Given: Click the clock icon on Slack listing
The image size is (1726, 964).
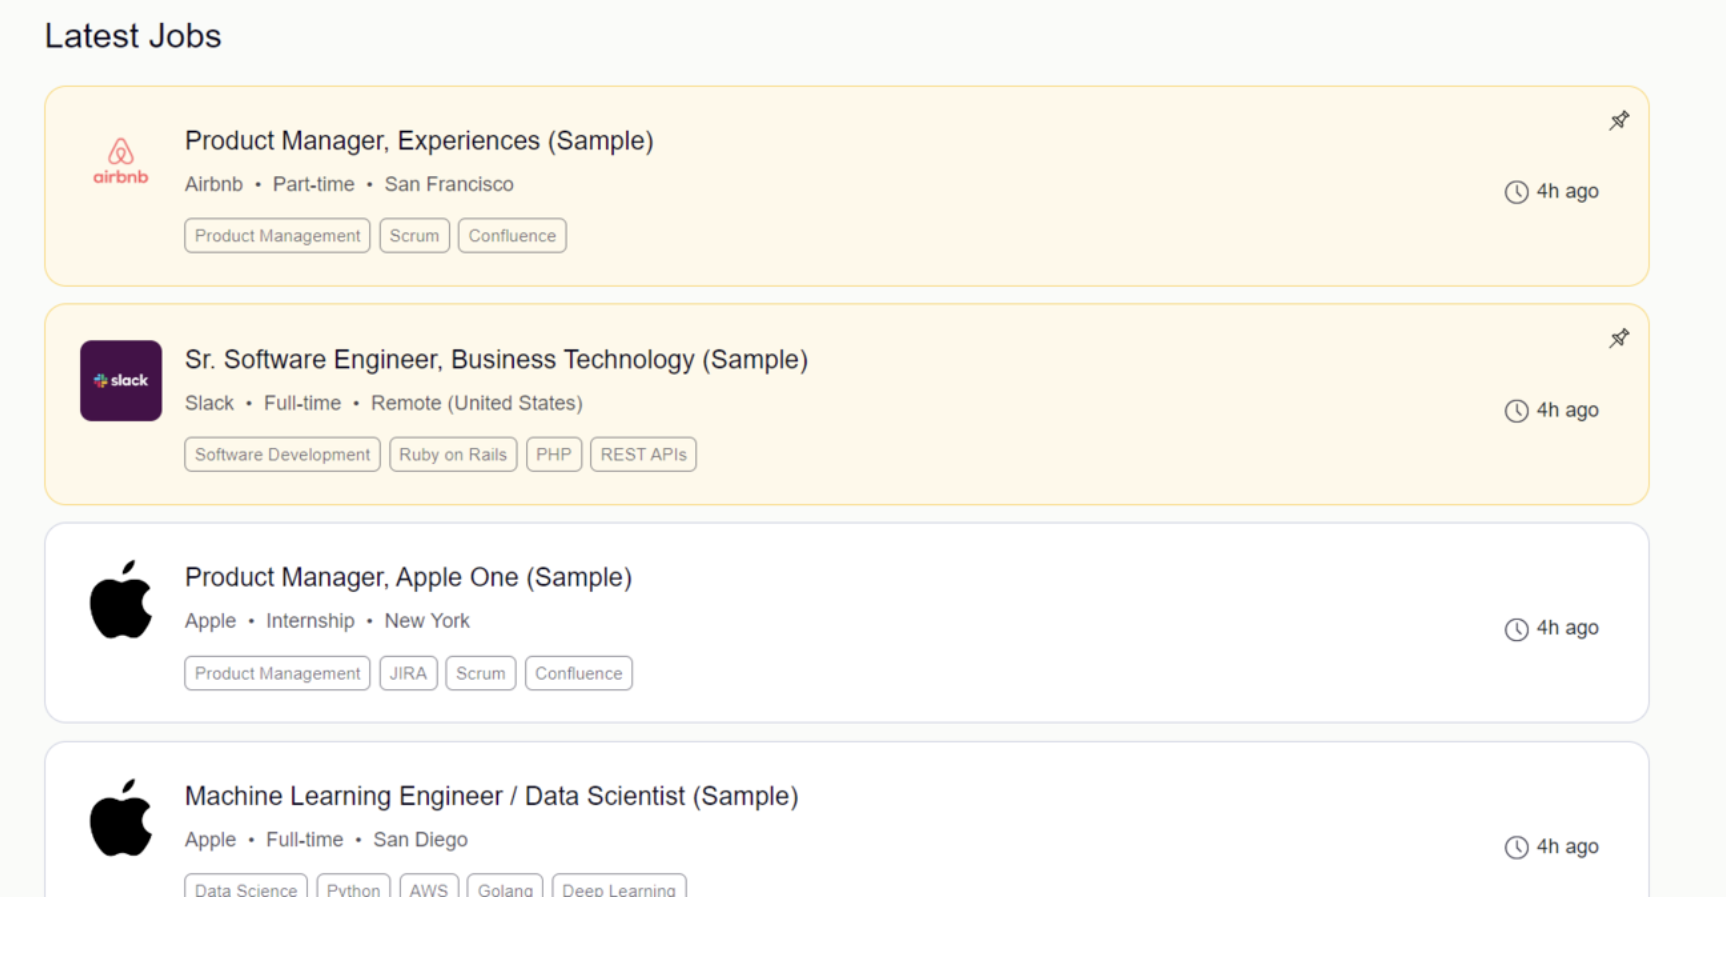Looking at the screenshot, I should [1516, 411].
